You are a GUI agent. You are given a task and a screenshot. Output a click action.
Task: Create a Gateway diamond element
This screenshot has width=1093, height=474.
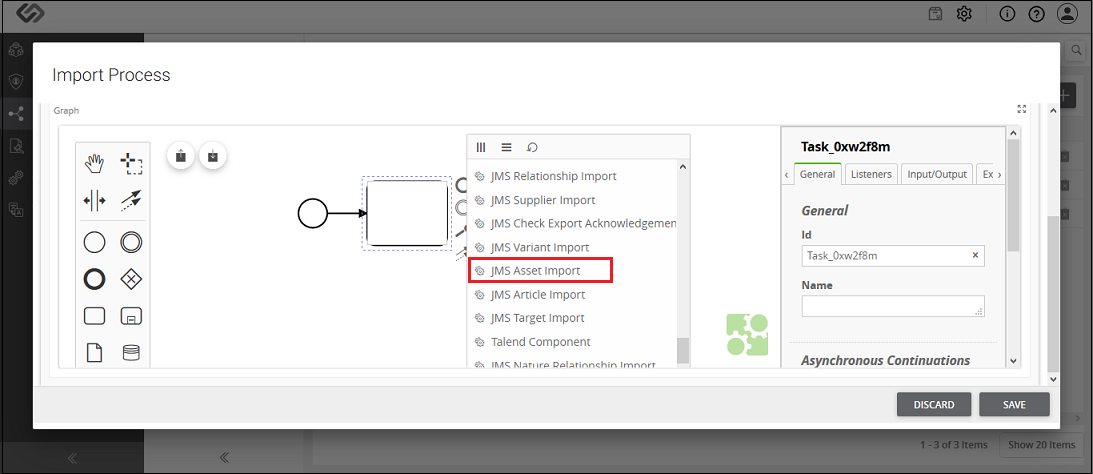coord(131,280)
